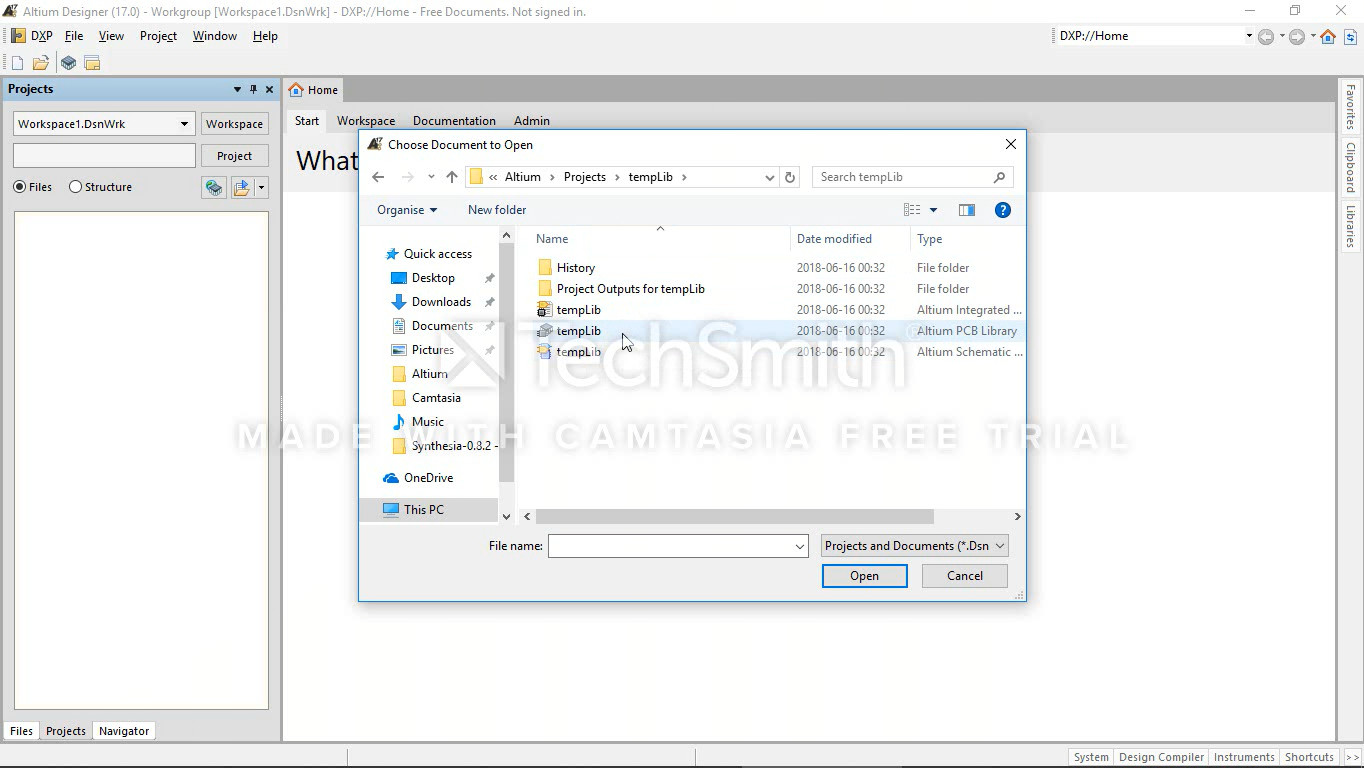Viewport: 1364px width, 768px height.
Task: Select the Altium Integrated Library tempLib file
Action: [x=578, y=310]
